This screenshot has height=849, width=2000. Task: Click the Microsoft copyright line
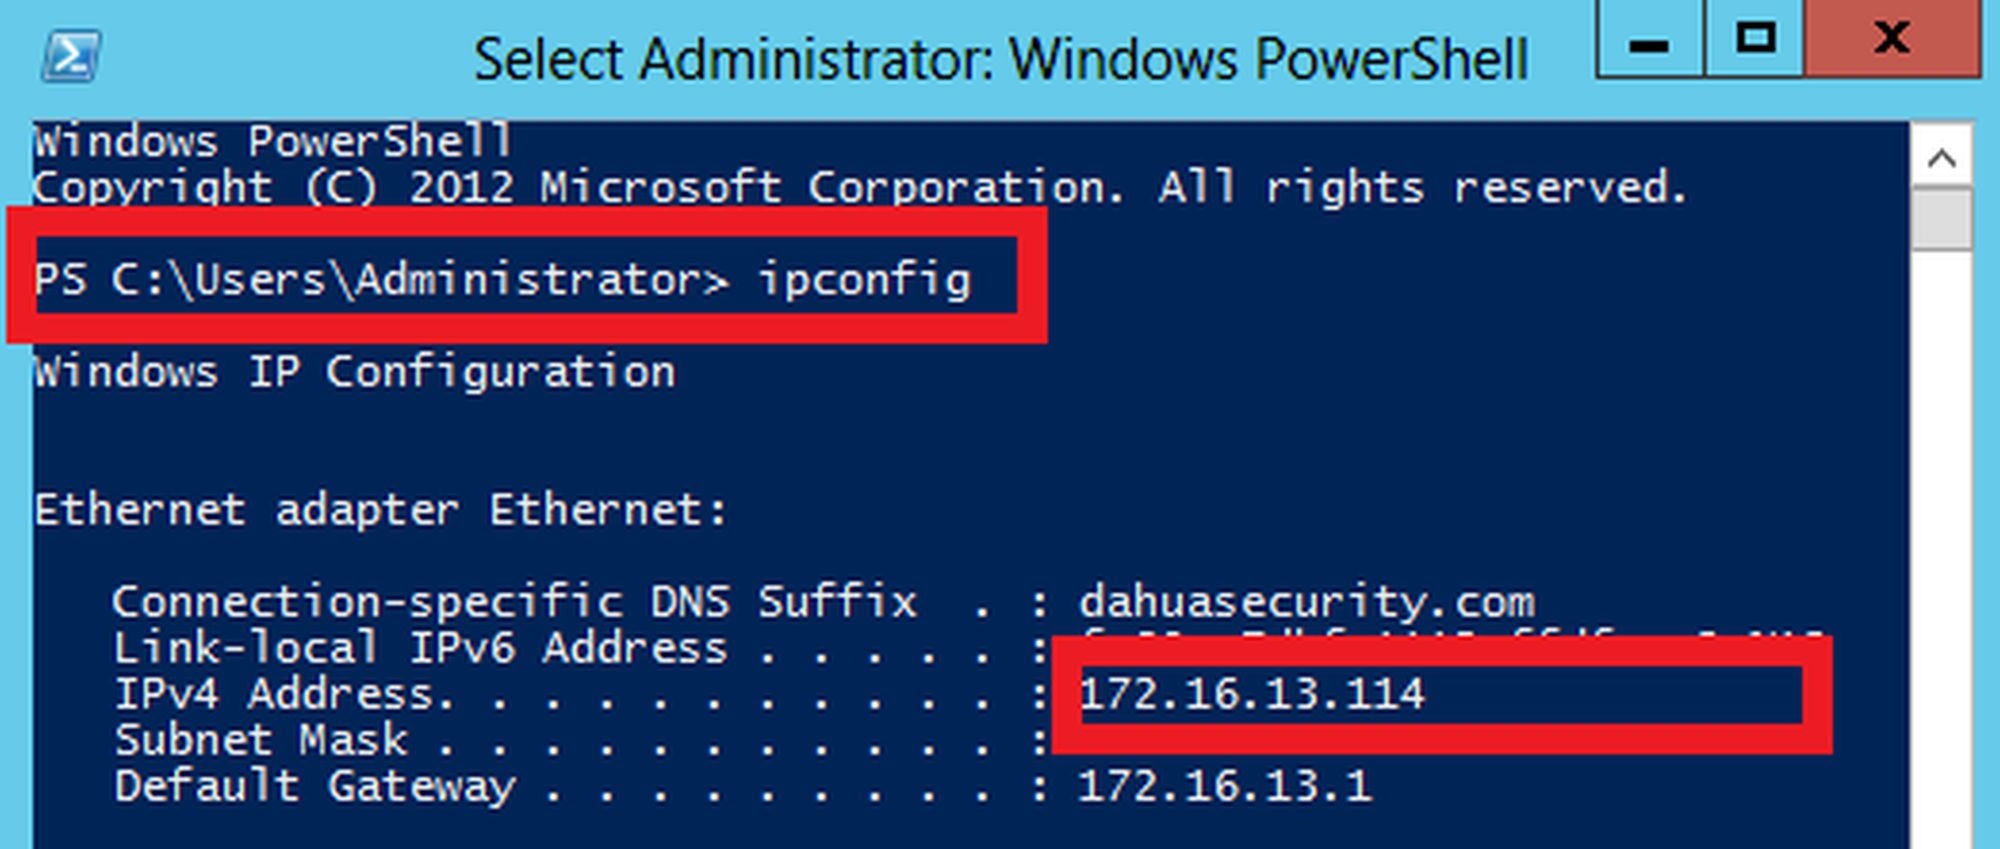tap(860, 187)
